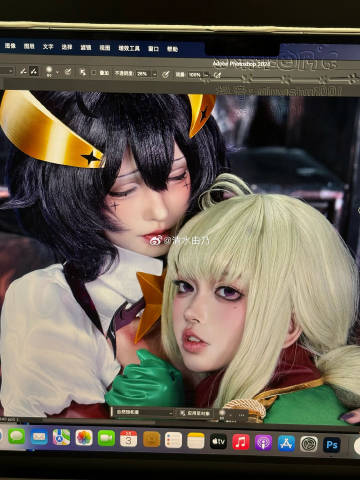The width and height of the screenshot is (360, 480).
Task: Open the three-dot more options in taskbar
Action: click(241, 415)
